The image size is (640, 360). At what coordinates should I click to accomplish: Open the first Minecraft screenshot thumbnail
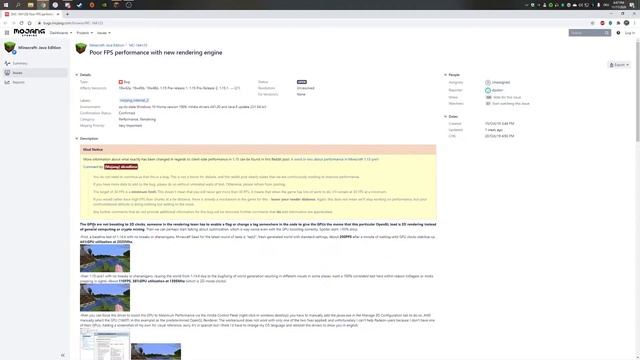(105, 258)
